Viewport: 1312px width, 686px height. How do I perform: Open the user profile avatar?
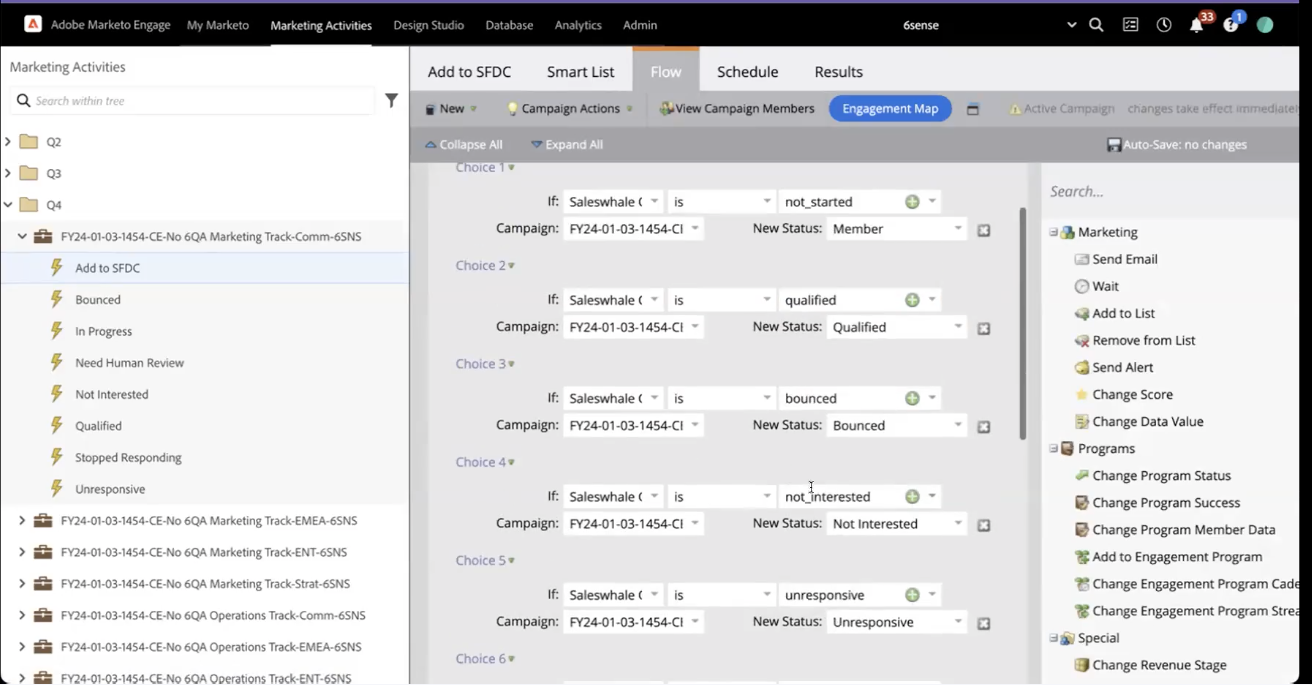1265,25
